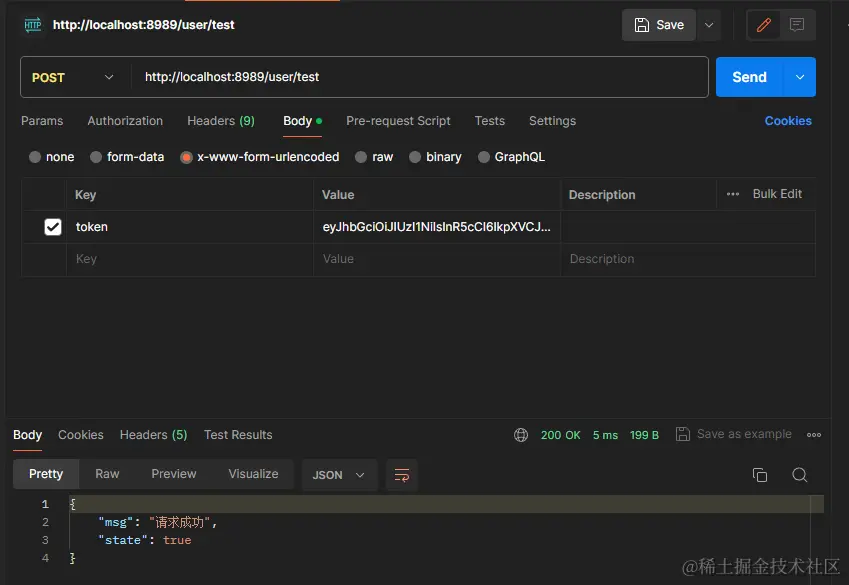This screenshot has width=849, height=585.
Task: Search response with the magnifier icon
Action: pyautogui.click(x=800, y=475)
